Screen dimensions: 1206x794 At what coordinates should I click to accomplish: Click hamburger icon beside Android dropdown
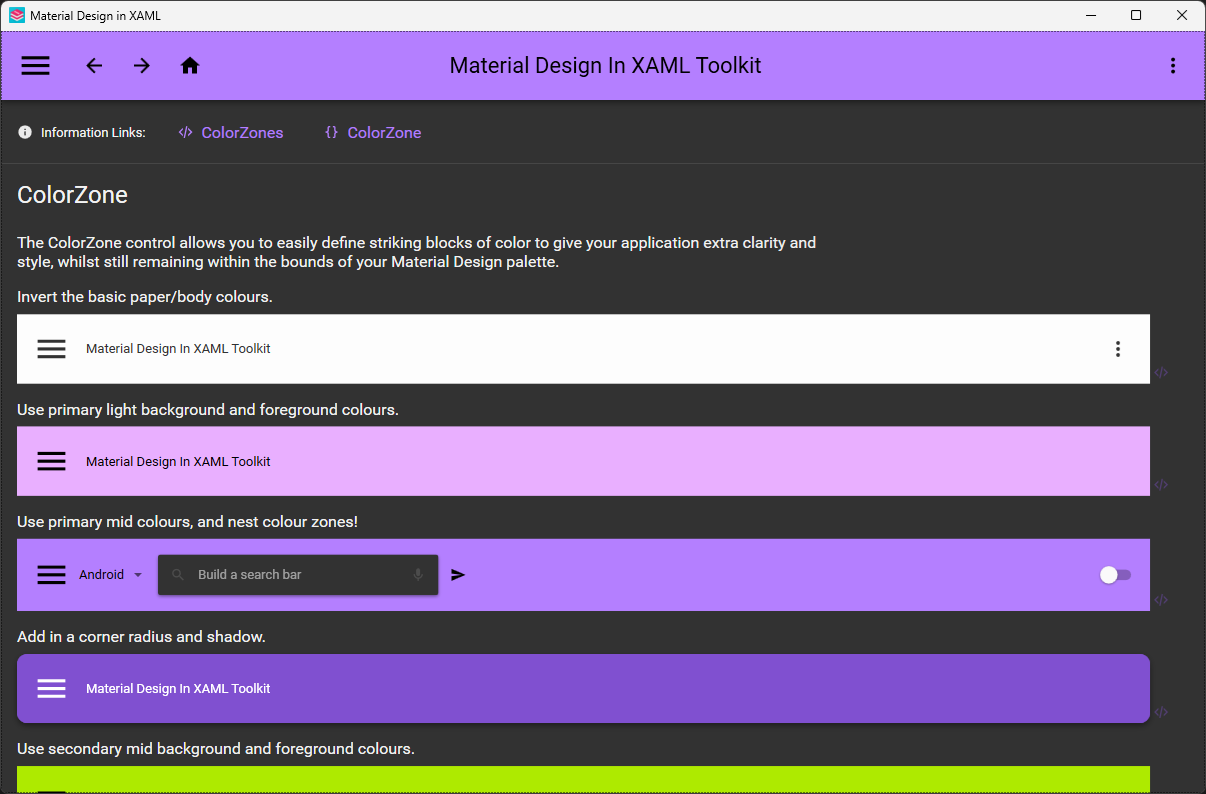click(52, 575)
